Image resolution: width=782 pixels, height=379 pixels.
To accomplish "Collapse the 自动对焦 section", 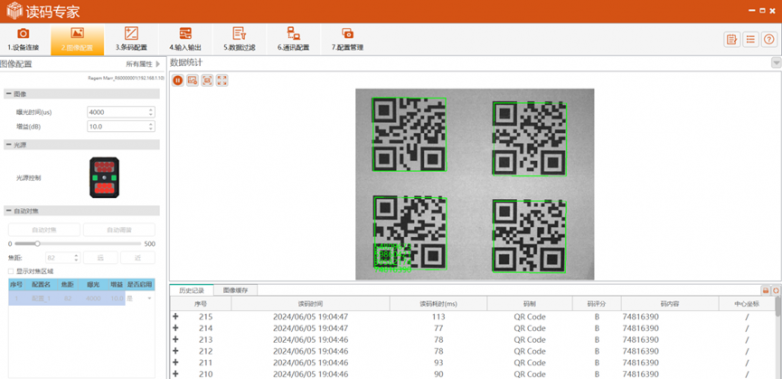I will tap(8, 211).
